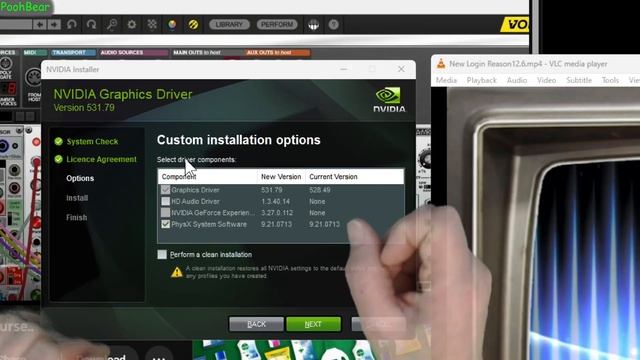640x360 pixels.
Task: Click System Check step label
Action: click(92, 142)
